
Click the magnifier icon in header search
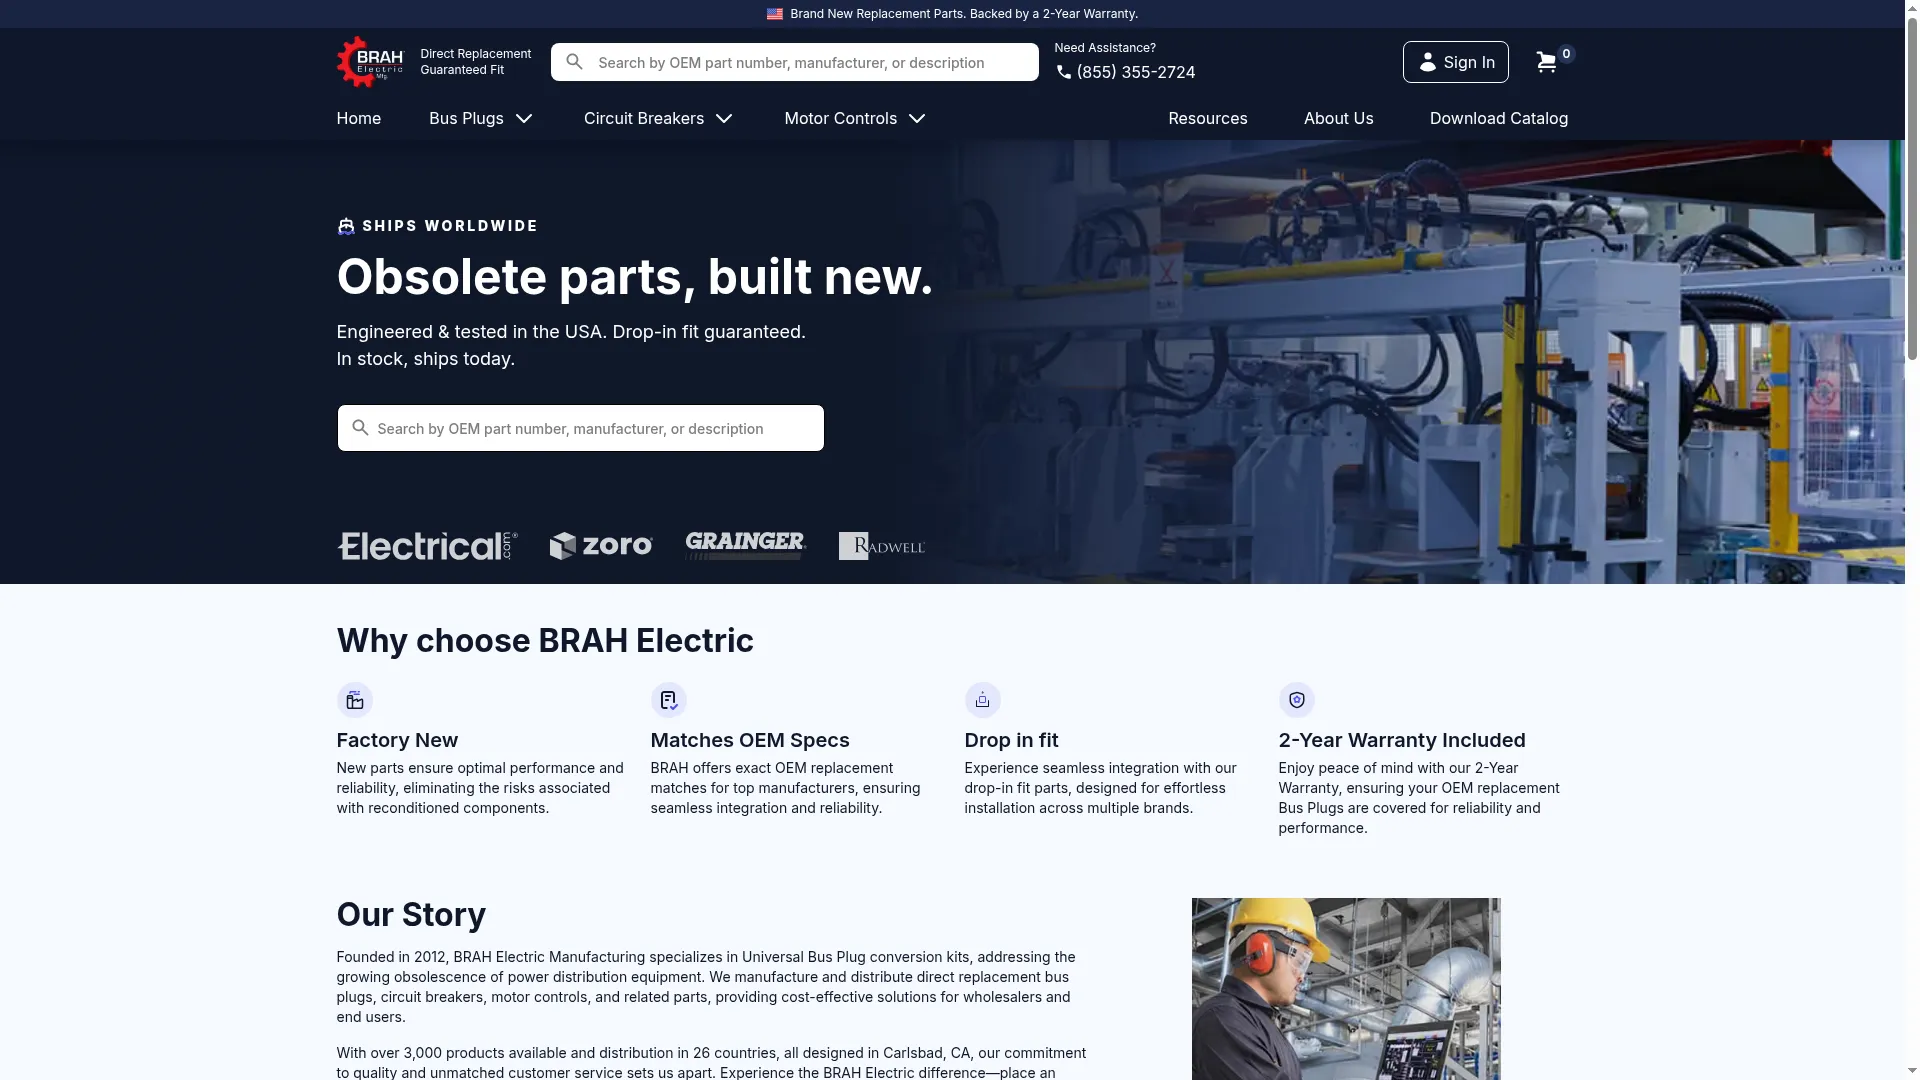tap(574, 62)
